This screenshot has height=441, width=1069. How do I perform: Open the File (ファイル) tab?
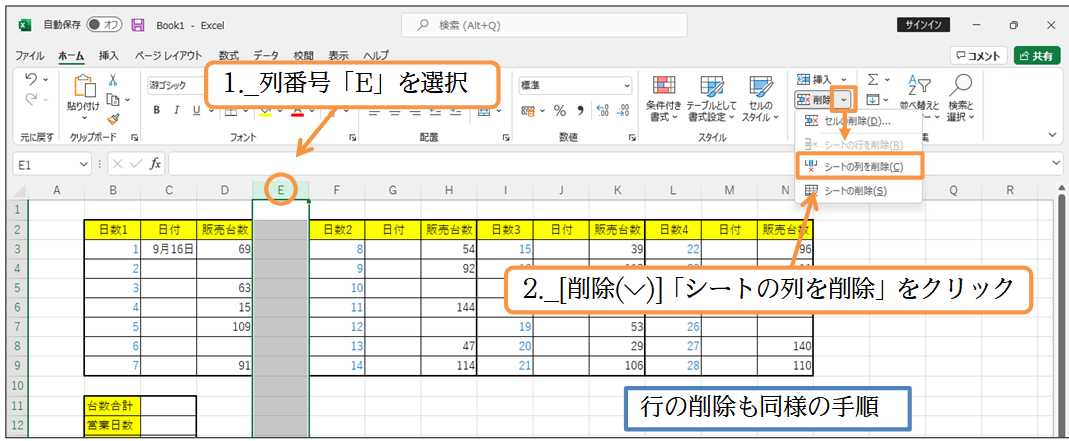tap(29, 55)
